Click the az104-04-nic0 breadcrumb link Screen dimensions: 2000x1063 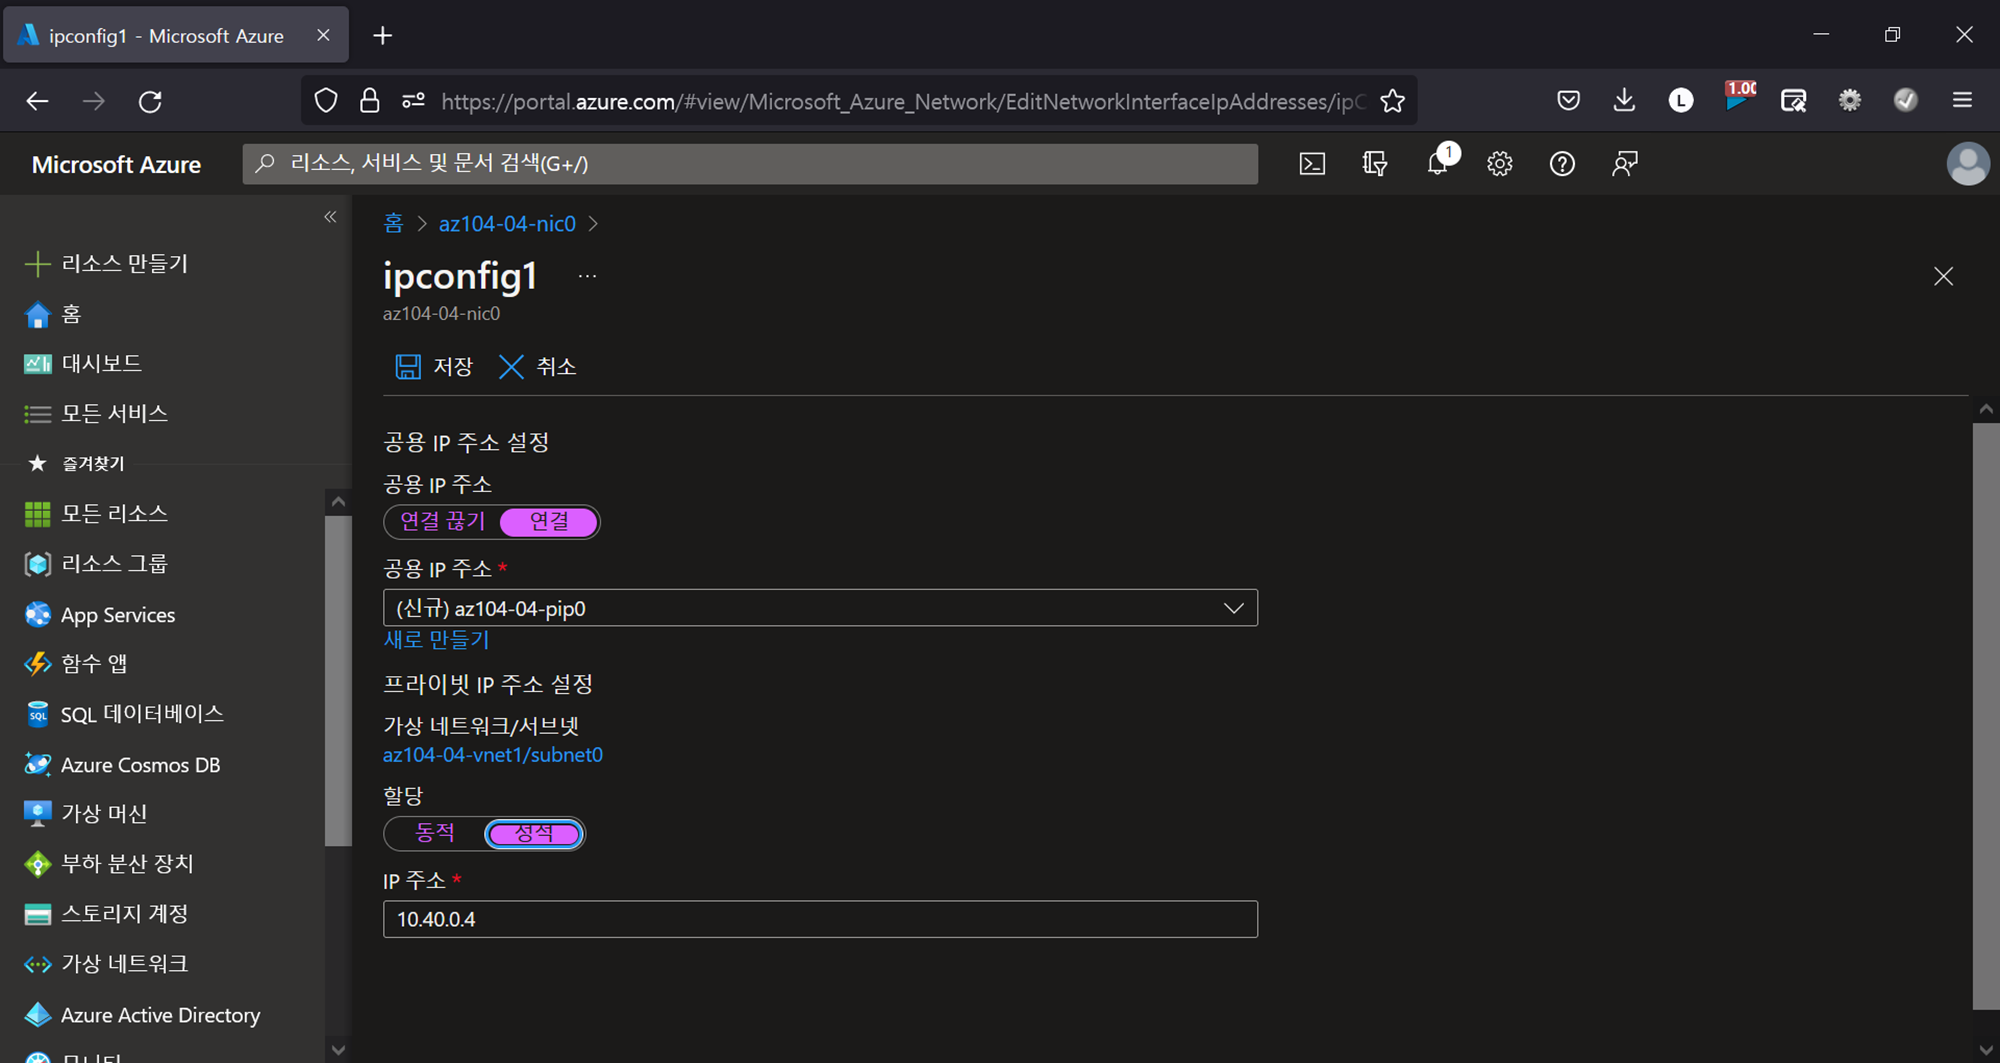[507, 223]
